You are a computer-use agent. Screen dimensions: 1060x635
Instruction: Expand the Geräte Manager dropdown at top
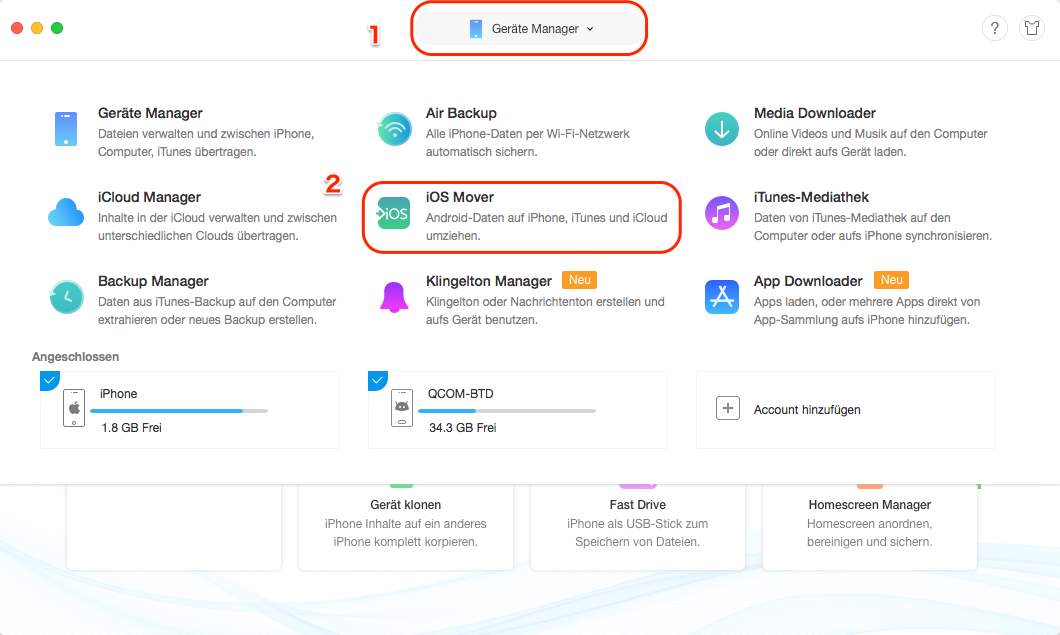pyautogui.click(x=530, y=29)
